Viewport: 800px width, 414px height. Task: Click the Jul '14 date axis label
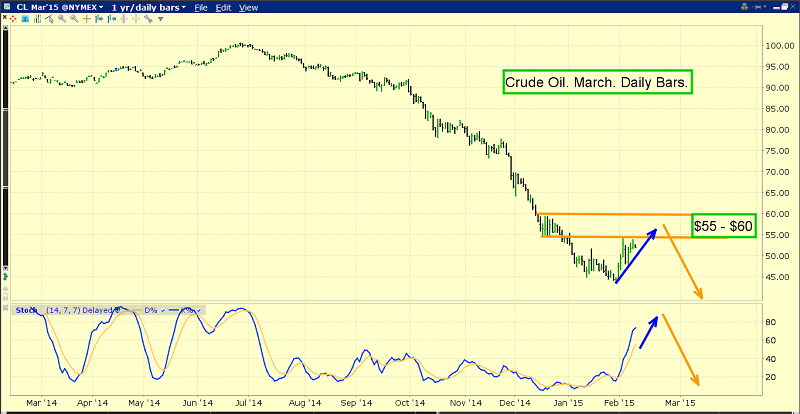(x=251, y=402)
